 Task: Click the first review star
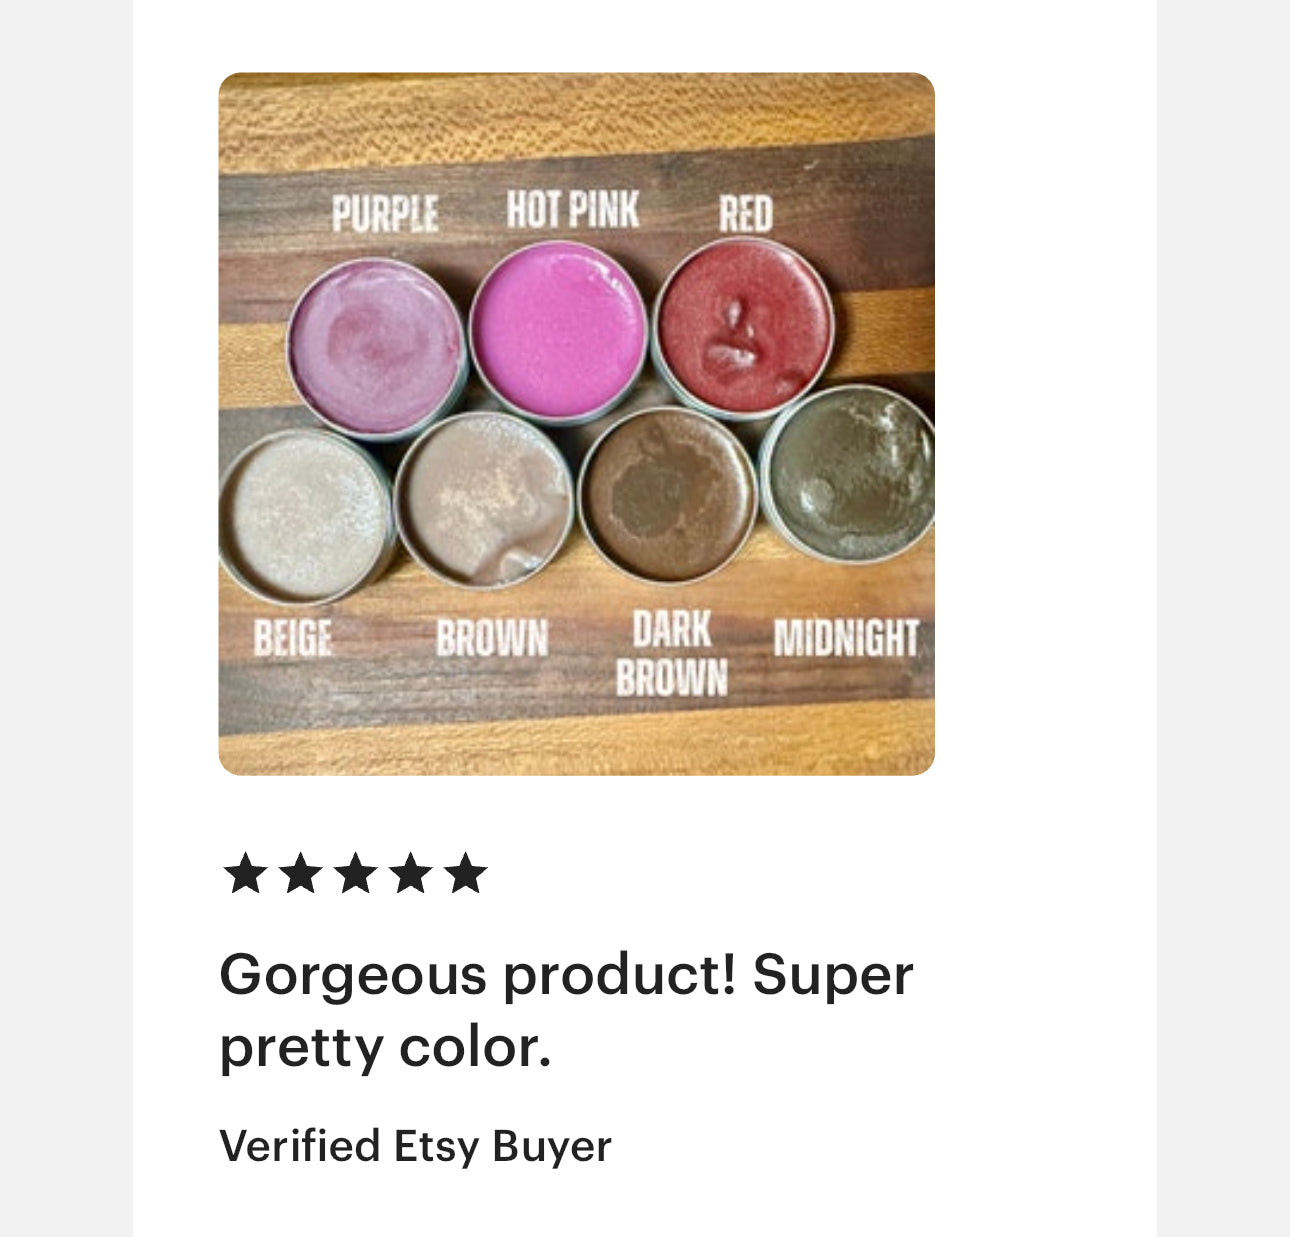click(245, 874)
